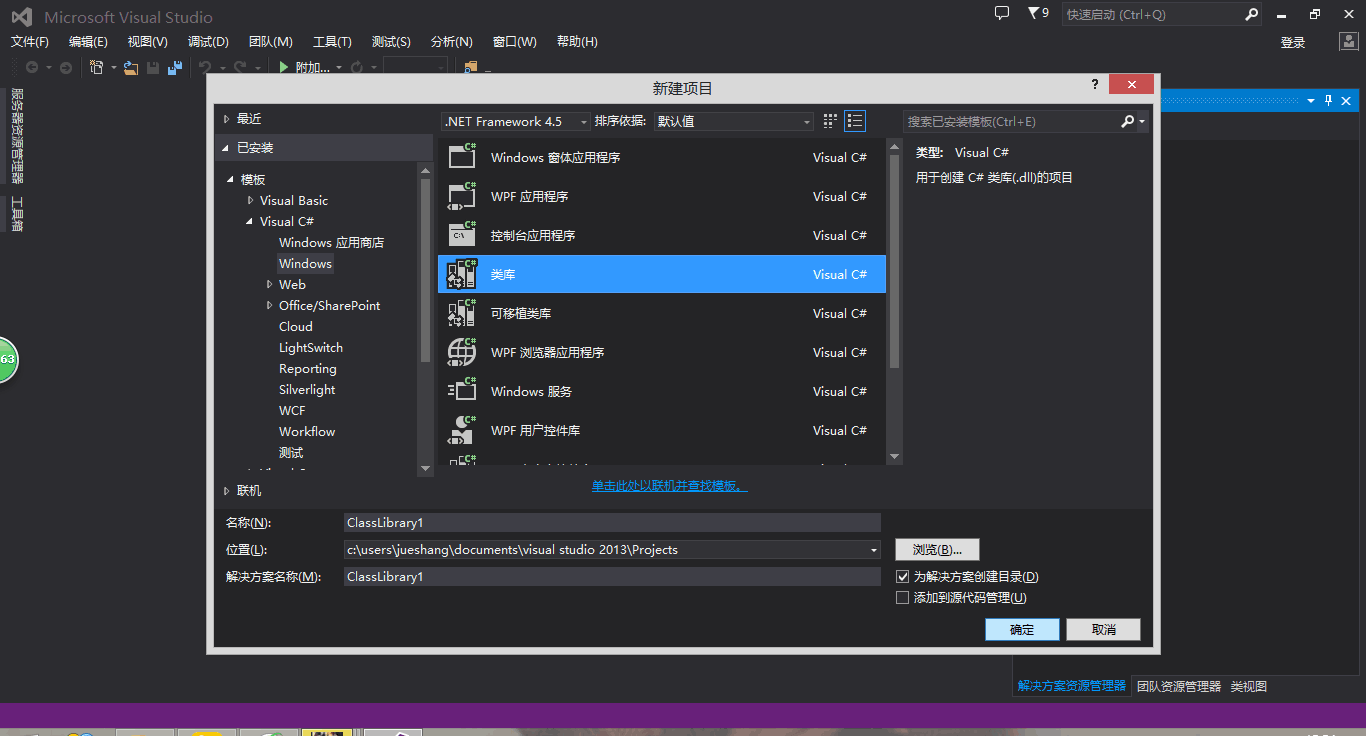The width and height of the screenshot is (1366, 736).
Task: Open the 工具(T) menu
Action: point(332,41)
